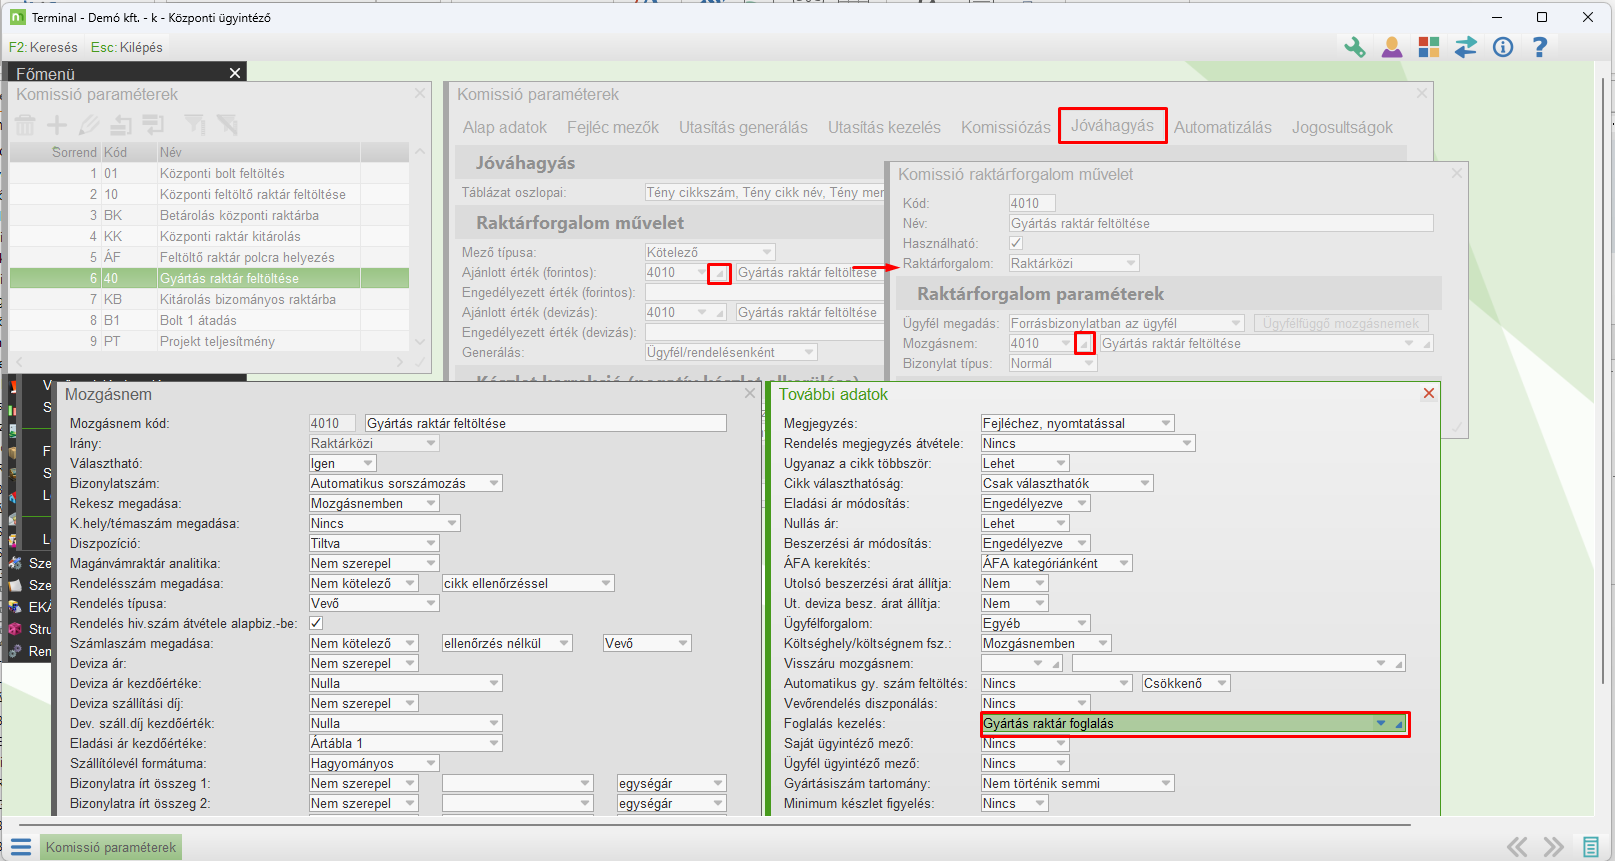
Task: Open the Cikk választhatóság dropdown
Action: click(x=1067, y=483)
